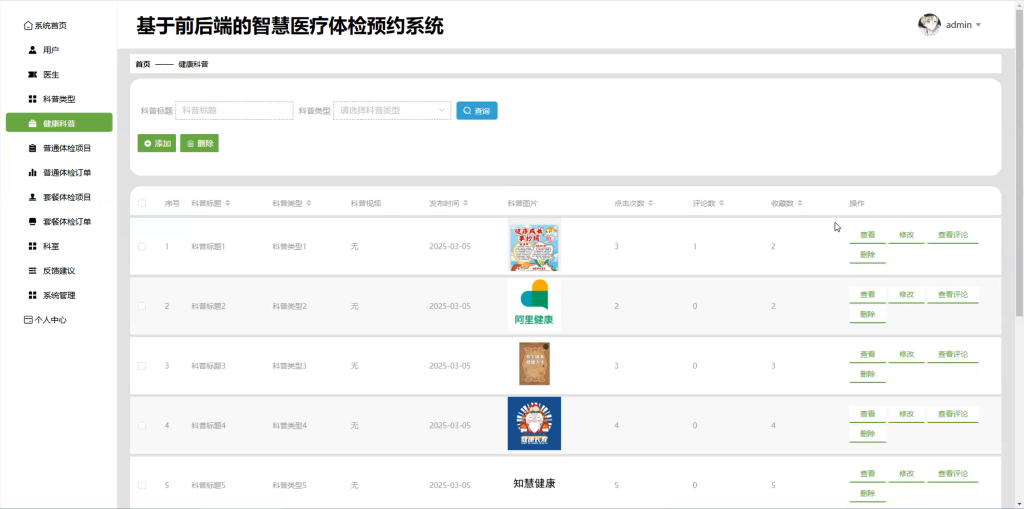Screen dimensions: 1024x509
Task: Click the card icon beside 个人中心
Action: [28, 320]
